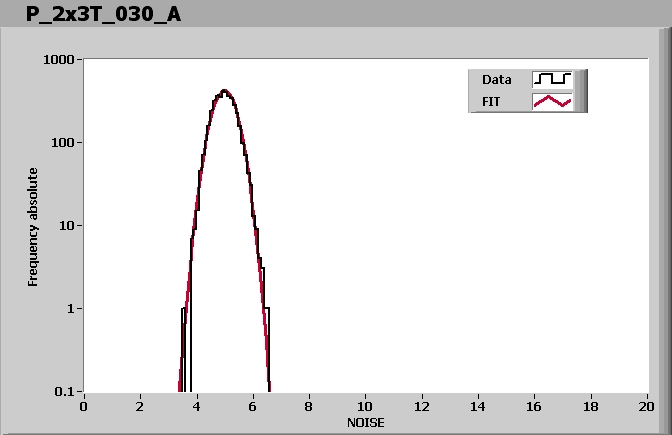672x435 pixels.
Task: Click the FIT plot legend icon
Action: tap(552, 101)
